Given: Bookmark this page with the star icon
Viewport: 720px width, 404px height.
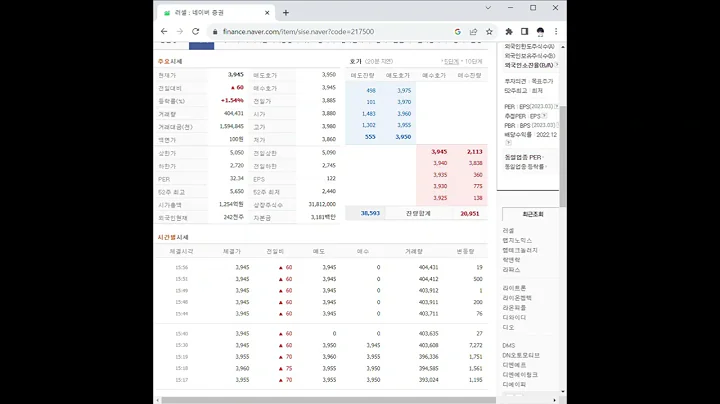Looking at the screenshot, I should (x=489, y=32).
